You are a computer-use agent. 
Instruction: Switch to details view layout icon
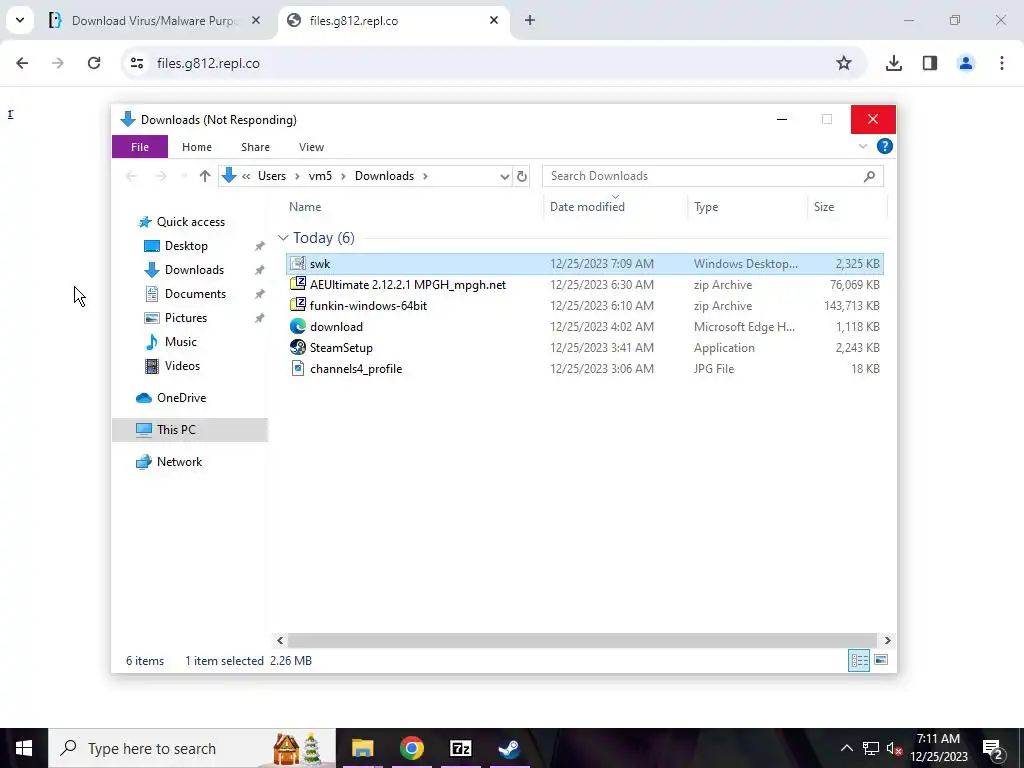pyautogui.click(x=859, y=660)
